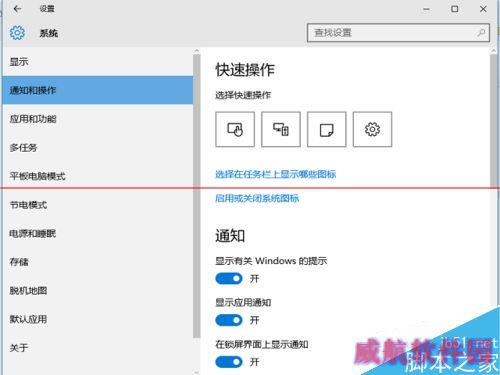Select the connect devices quick action tile
The image size is (500, 375).
pos(281,129)
